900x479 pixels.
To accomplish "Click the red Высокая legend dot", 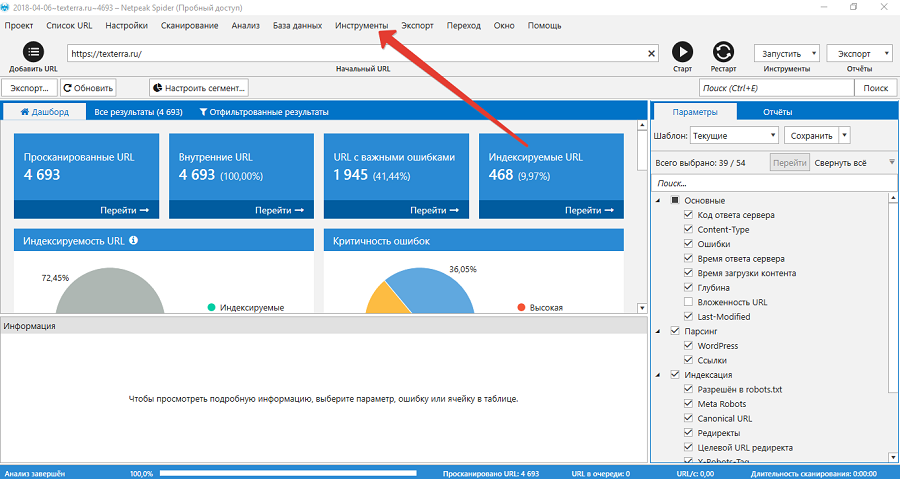I will [x=521, y=307].
